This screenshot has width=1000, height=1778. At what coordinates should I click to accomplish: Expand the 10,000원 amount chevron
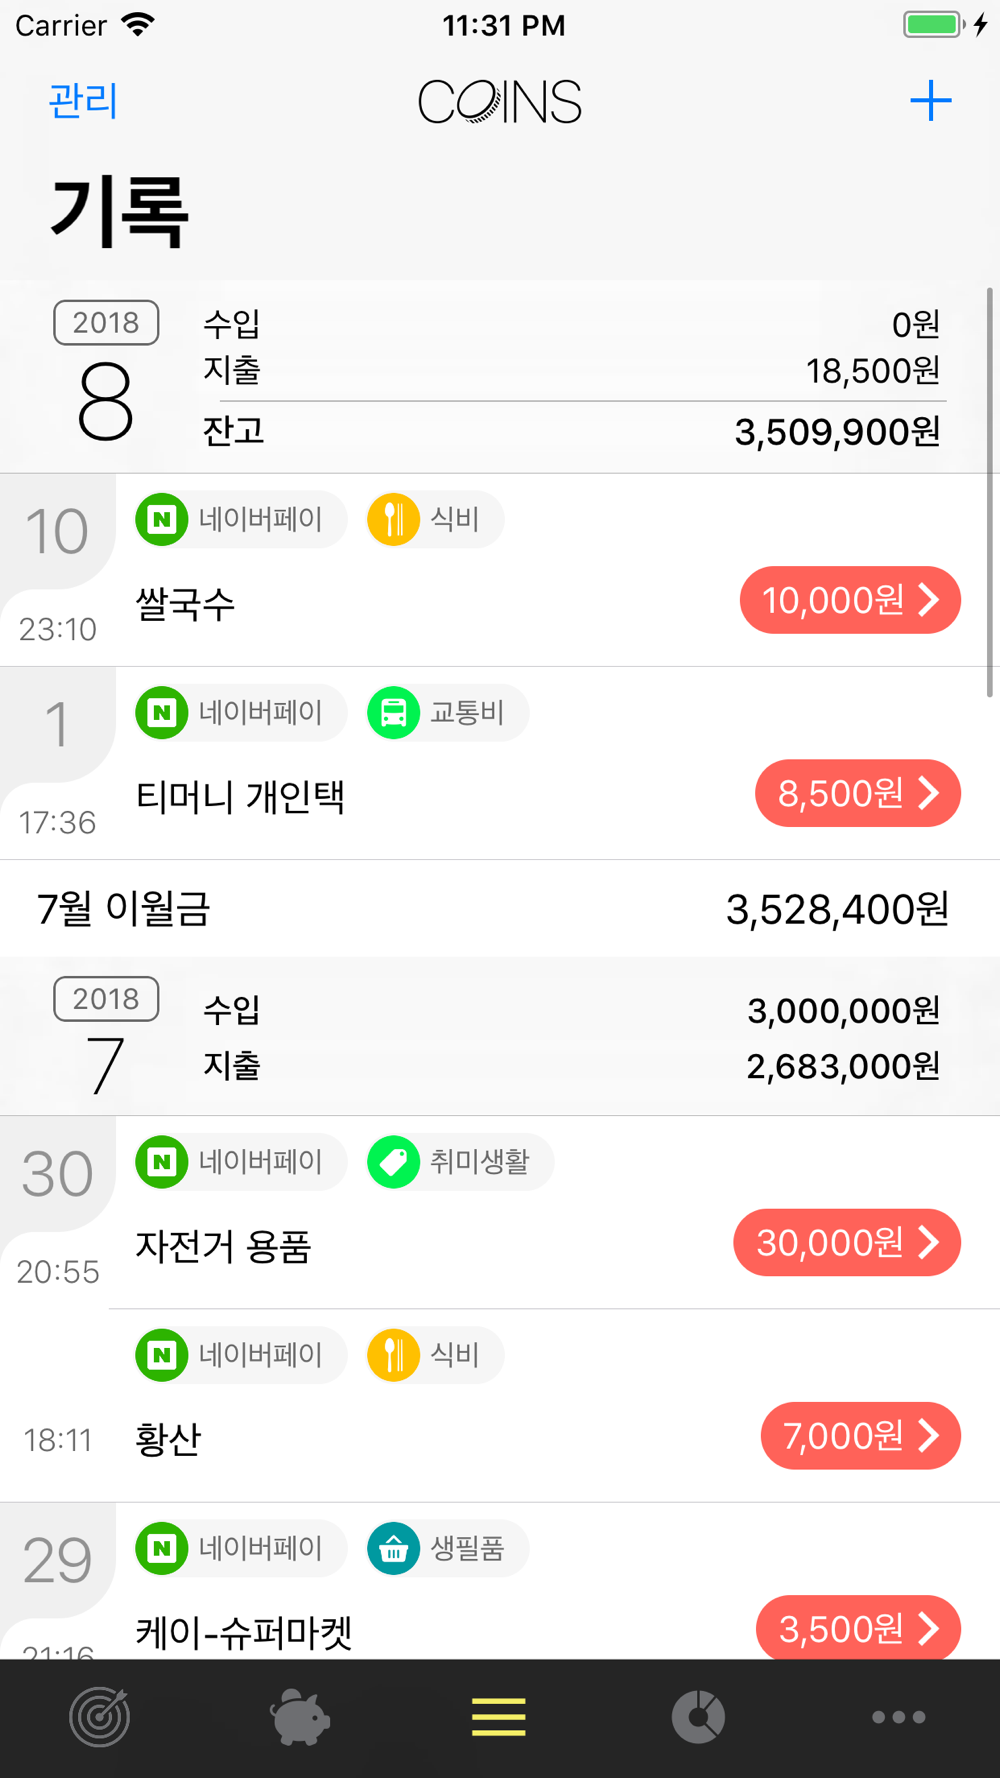(929, 600)
